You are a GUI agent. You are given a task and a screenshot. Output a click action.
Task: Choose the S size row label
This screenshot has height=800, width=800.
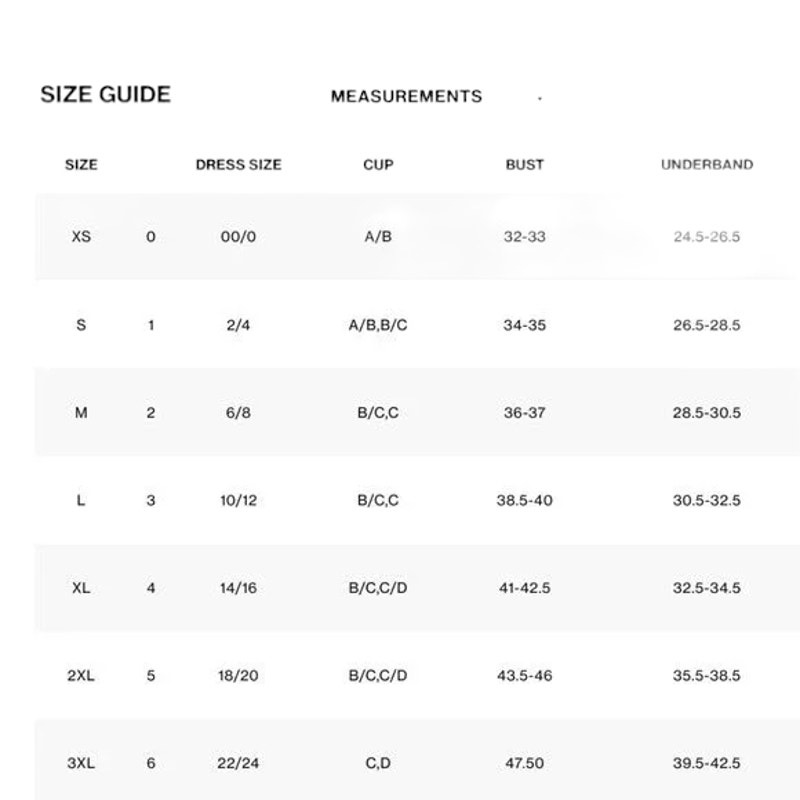tap(81, 325)
